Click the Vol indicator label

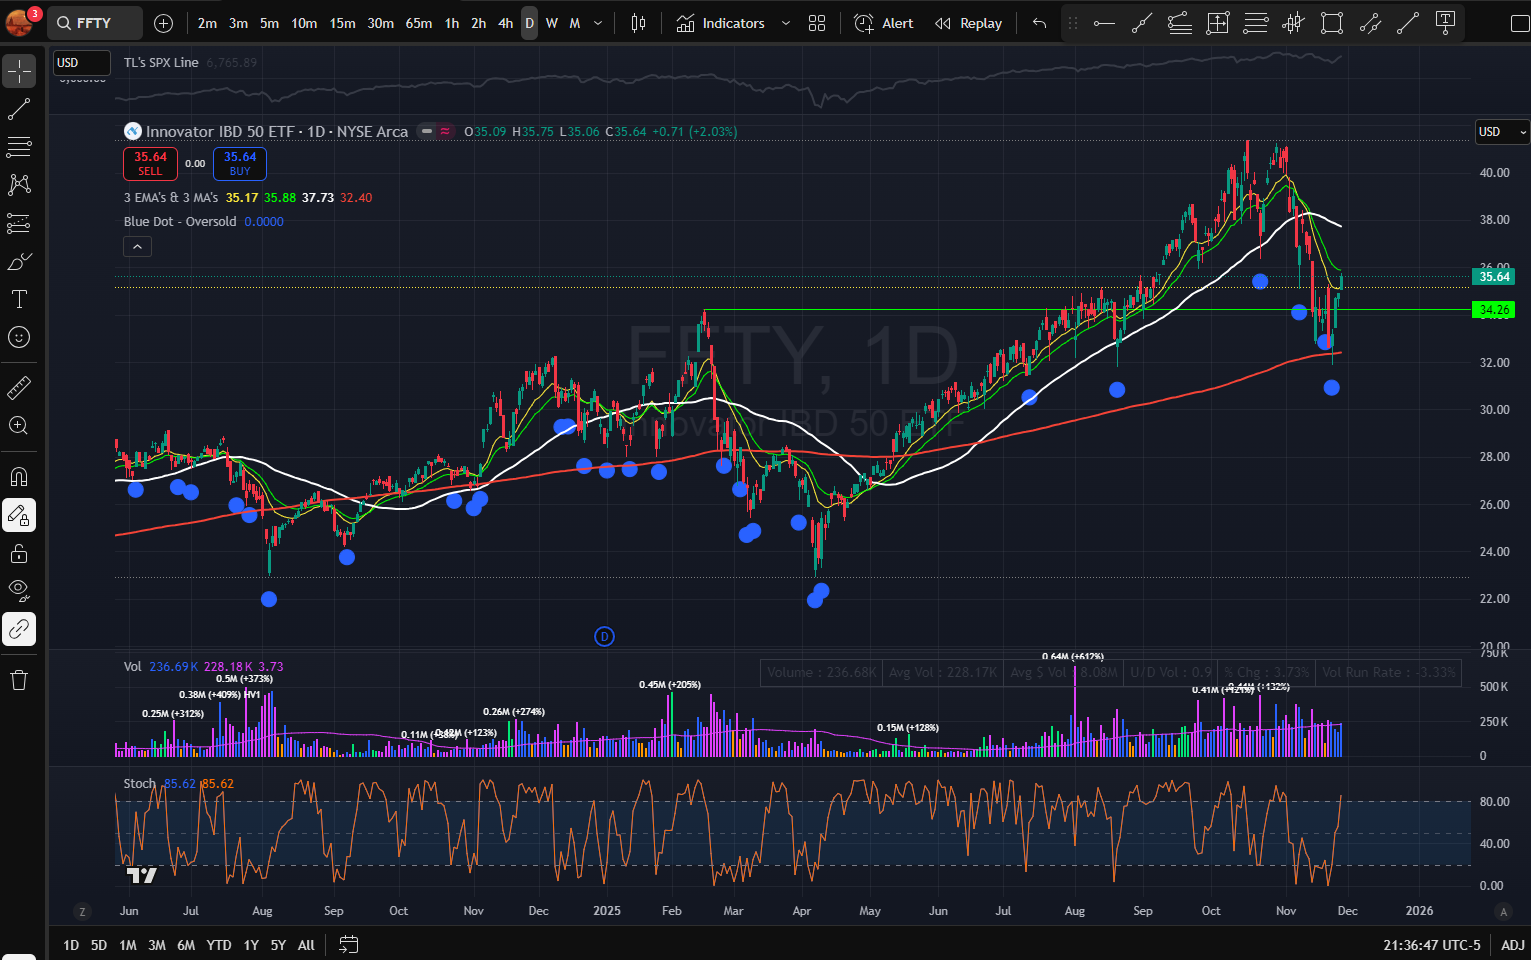(133, 666)
